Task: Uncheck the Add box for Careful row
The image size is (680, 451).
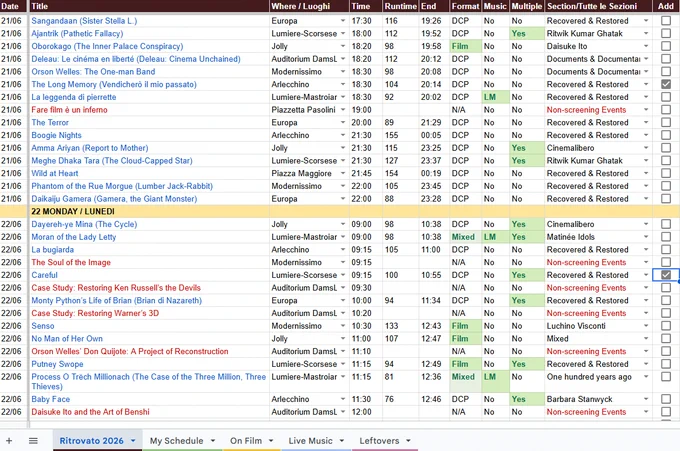Action: [666, 275]
